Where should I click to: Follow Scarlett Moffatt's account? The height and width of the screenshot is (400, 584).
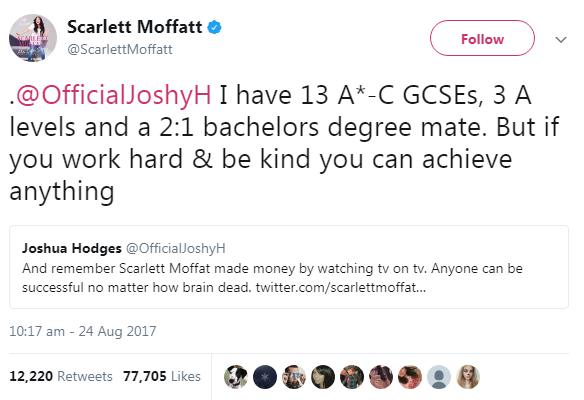[482, 38]
